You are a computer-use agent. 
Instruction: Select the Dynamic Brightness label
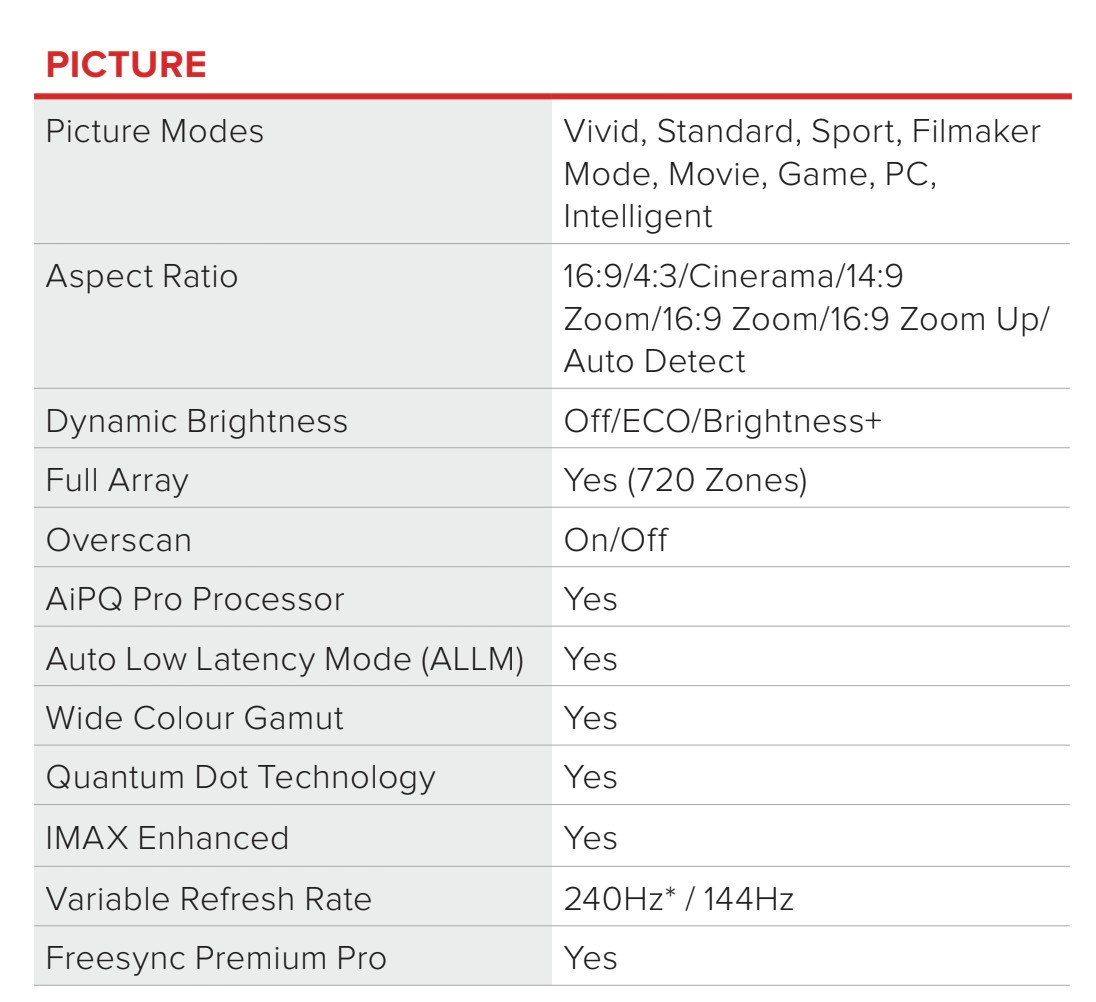coord(197,421)
